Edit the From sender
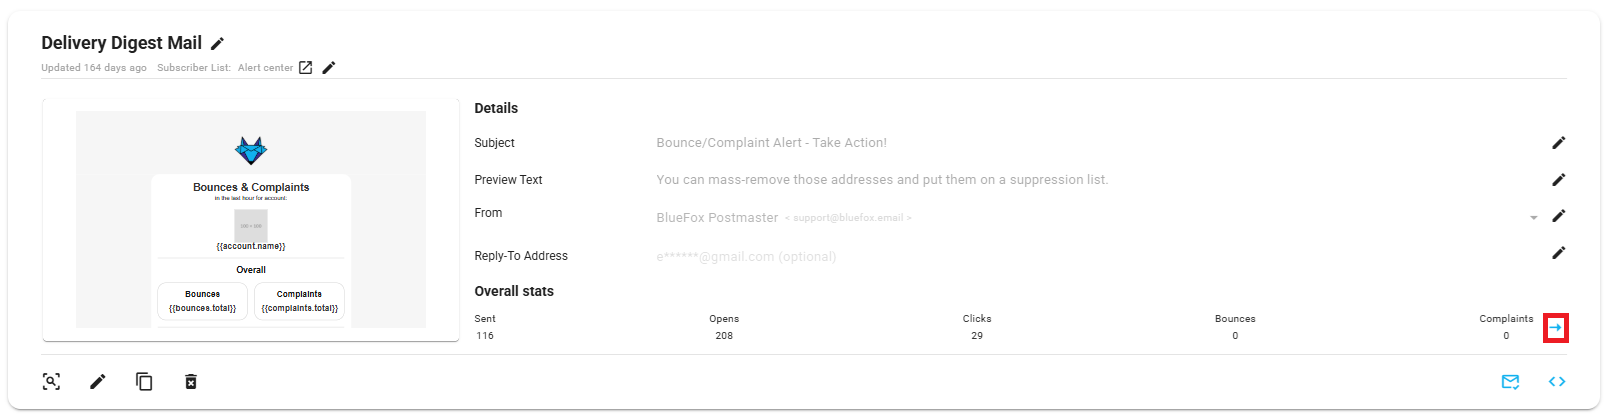This screenshot has width=1610, height=417. click(x=1558, y=216)
